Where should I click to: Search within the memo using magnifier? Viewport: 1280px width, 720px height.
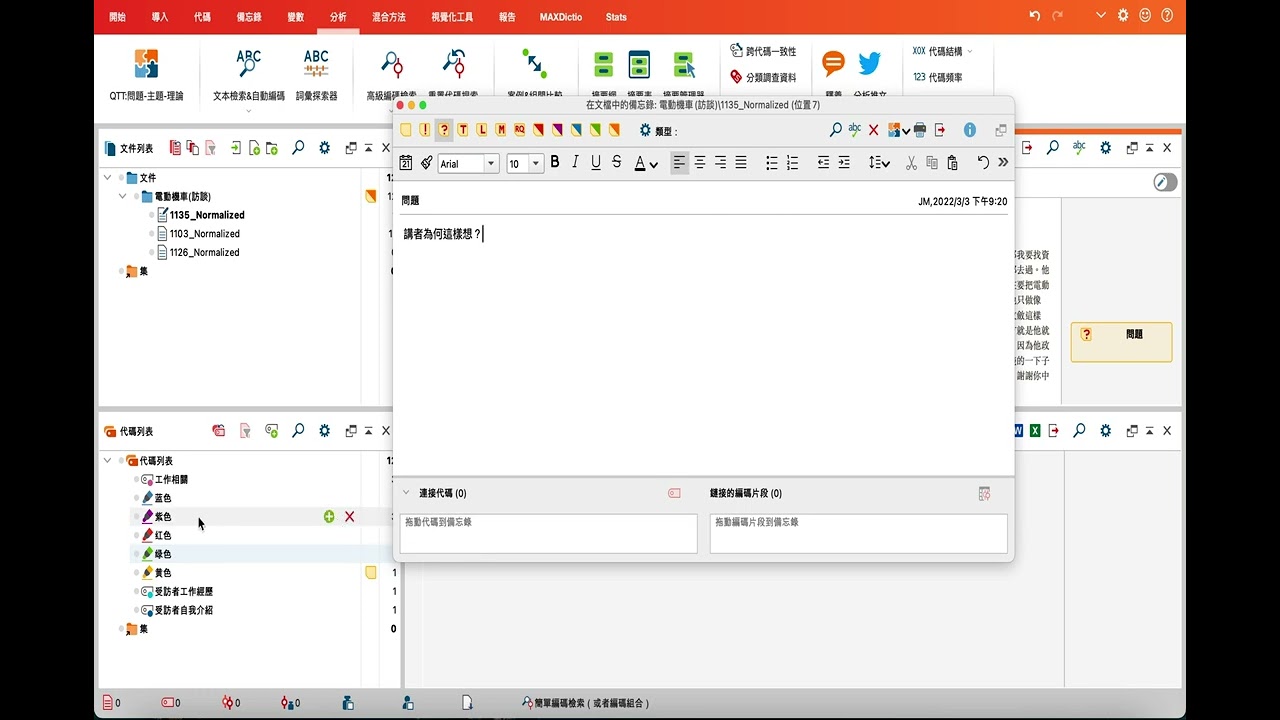pyautogui.click(x=836, y=130)
